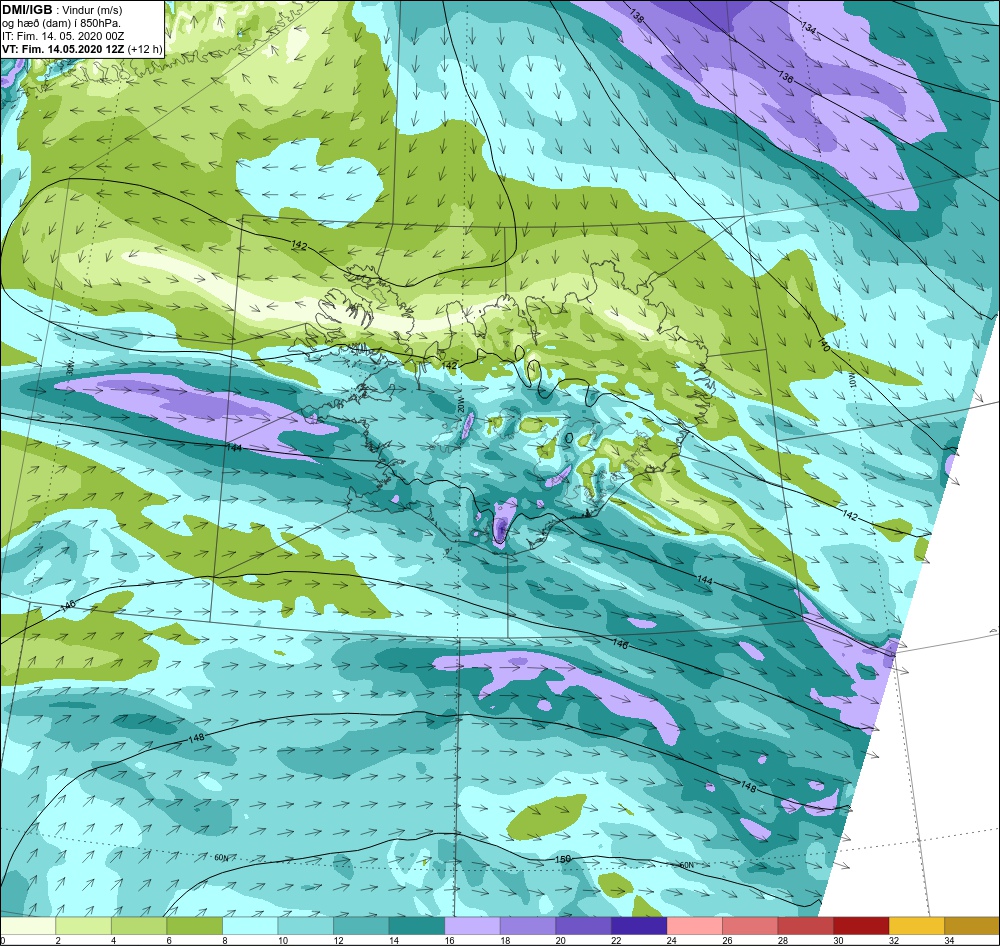This screenshot has height=946, width=1000.
Task: Click the '34' value under the legend
Action: click(x=948, y=940)
